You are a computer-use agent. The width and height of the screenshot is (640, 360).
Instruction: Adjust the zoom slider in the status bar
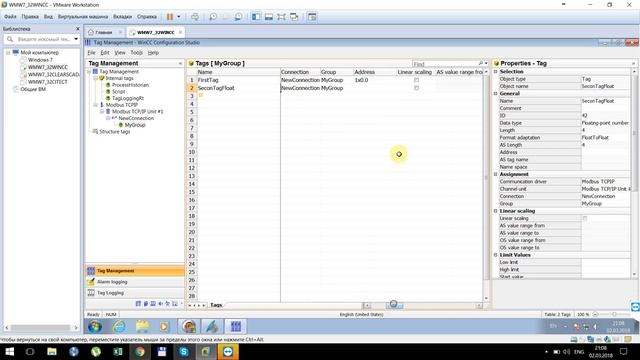pos(614,314)
